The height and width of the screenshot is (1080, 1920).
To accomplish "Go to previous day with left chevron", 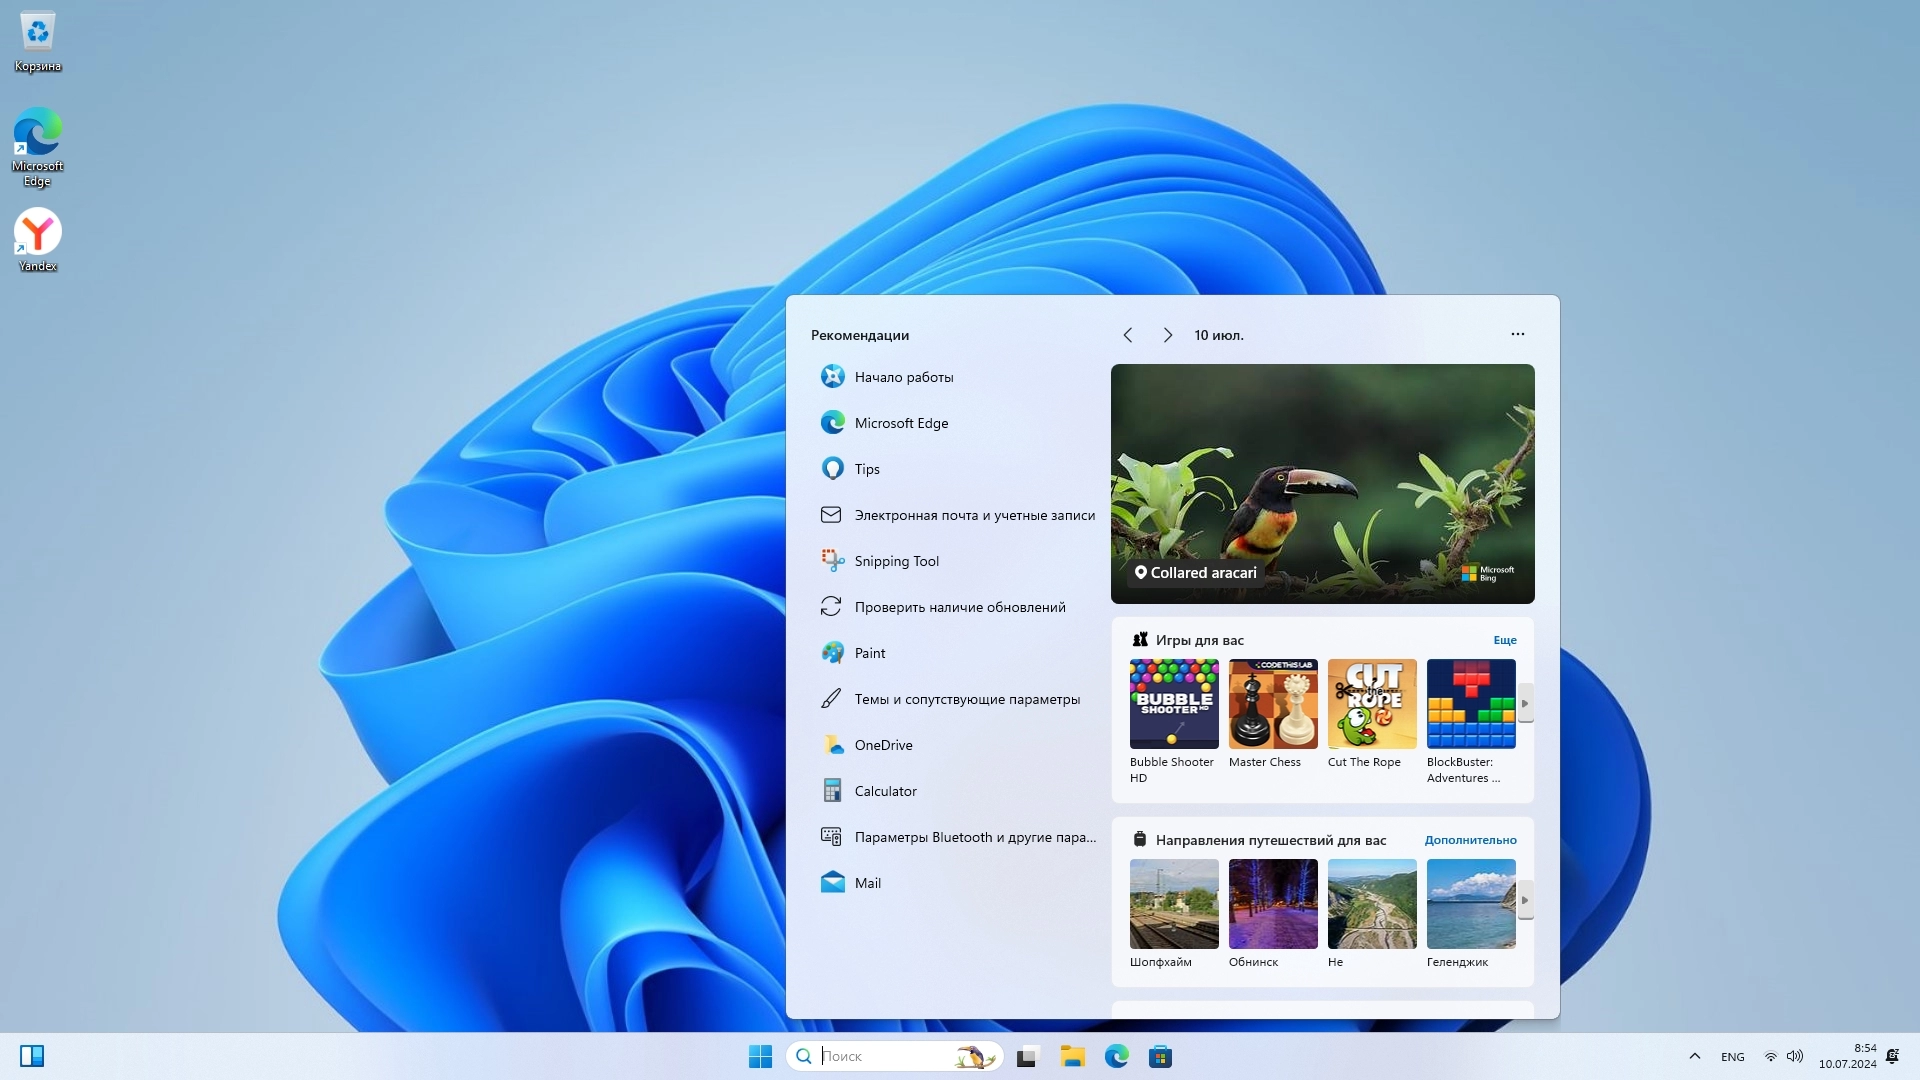I will coord(1128,335).
